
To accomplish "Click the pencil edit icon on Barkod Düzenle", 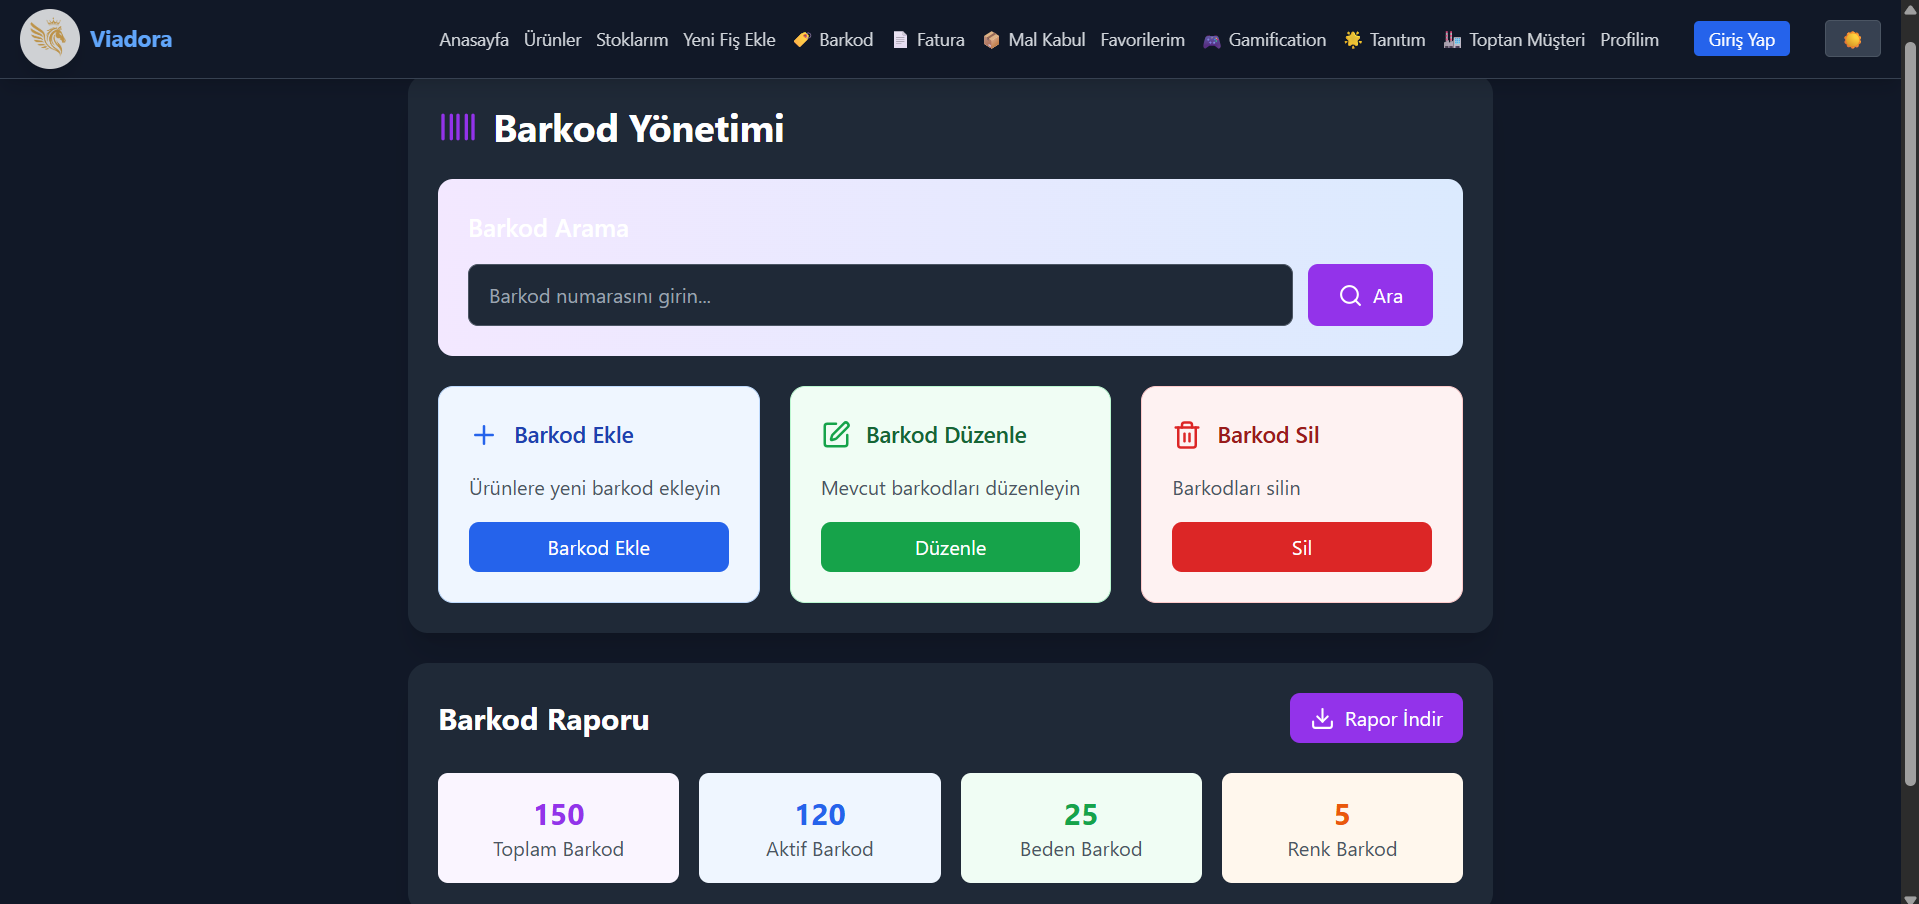I will point(836,435).
